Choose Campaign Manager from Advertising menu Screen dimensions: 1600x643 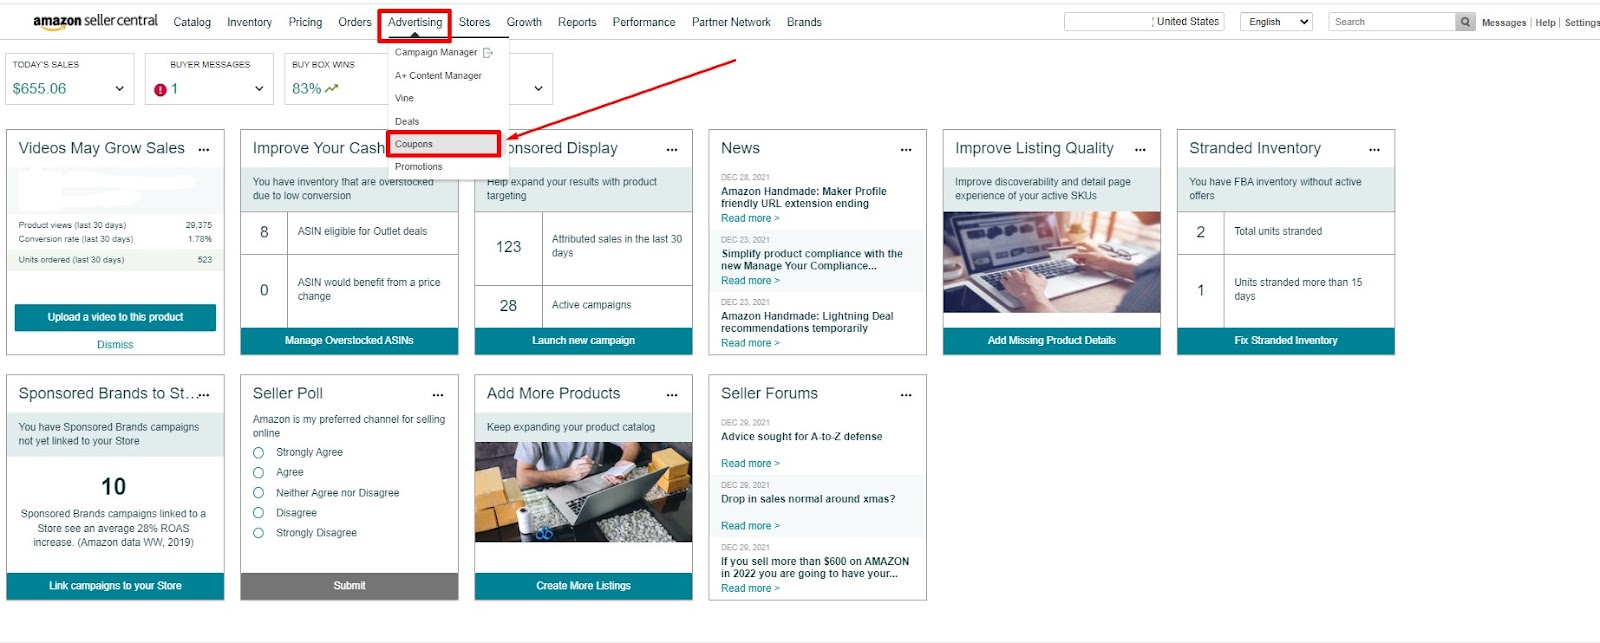pos(436,52)
